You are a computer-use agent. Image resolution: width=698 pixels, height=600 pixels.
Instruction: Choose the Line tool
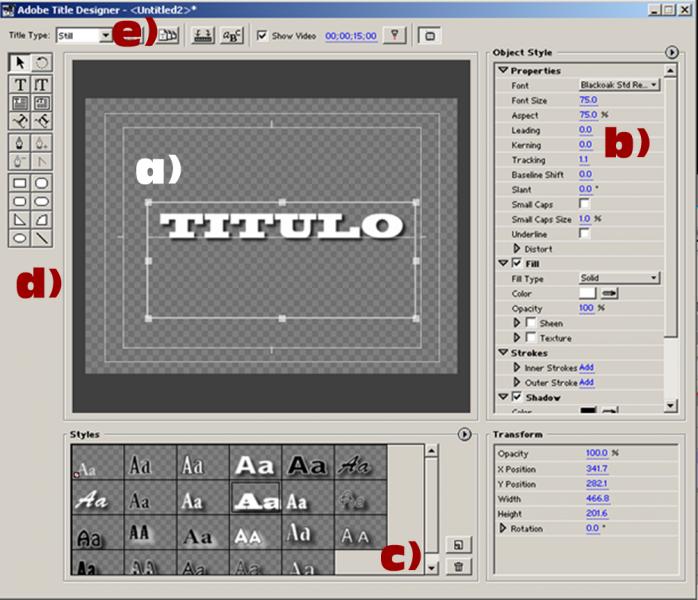(43, 239)
